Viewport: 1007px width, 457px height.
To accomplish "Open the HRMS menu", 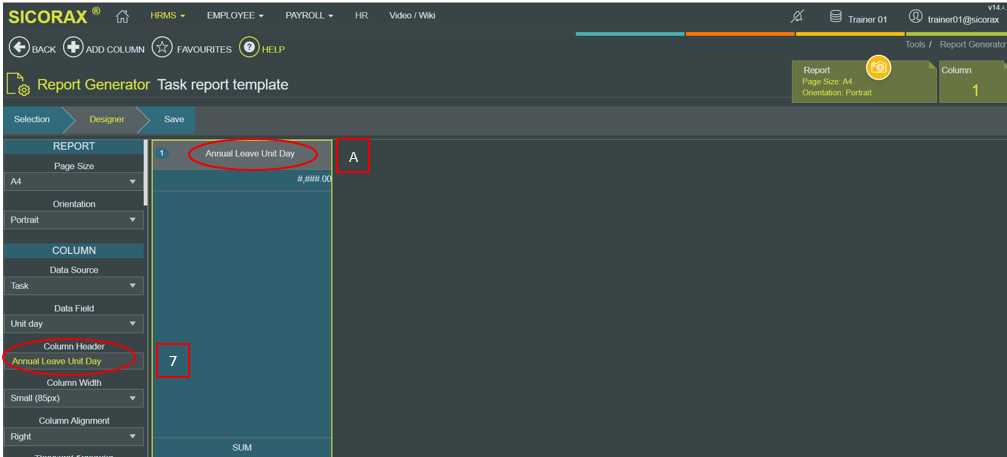I will (x=167, y=15).
